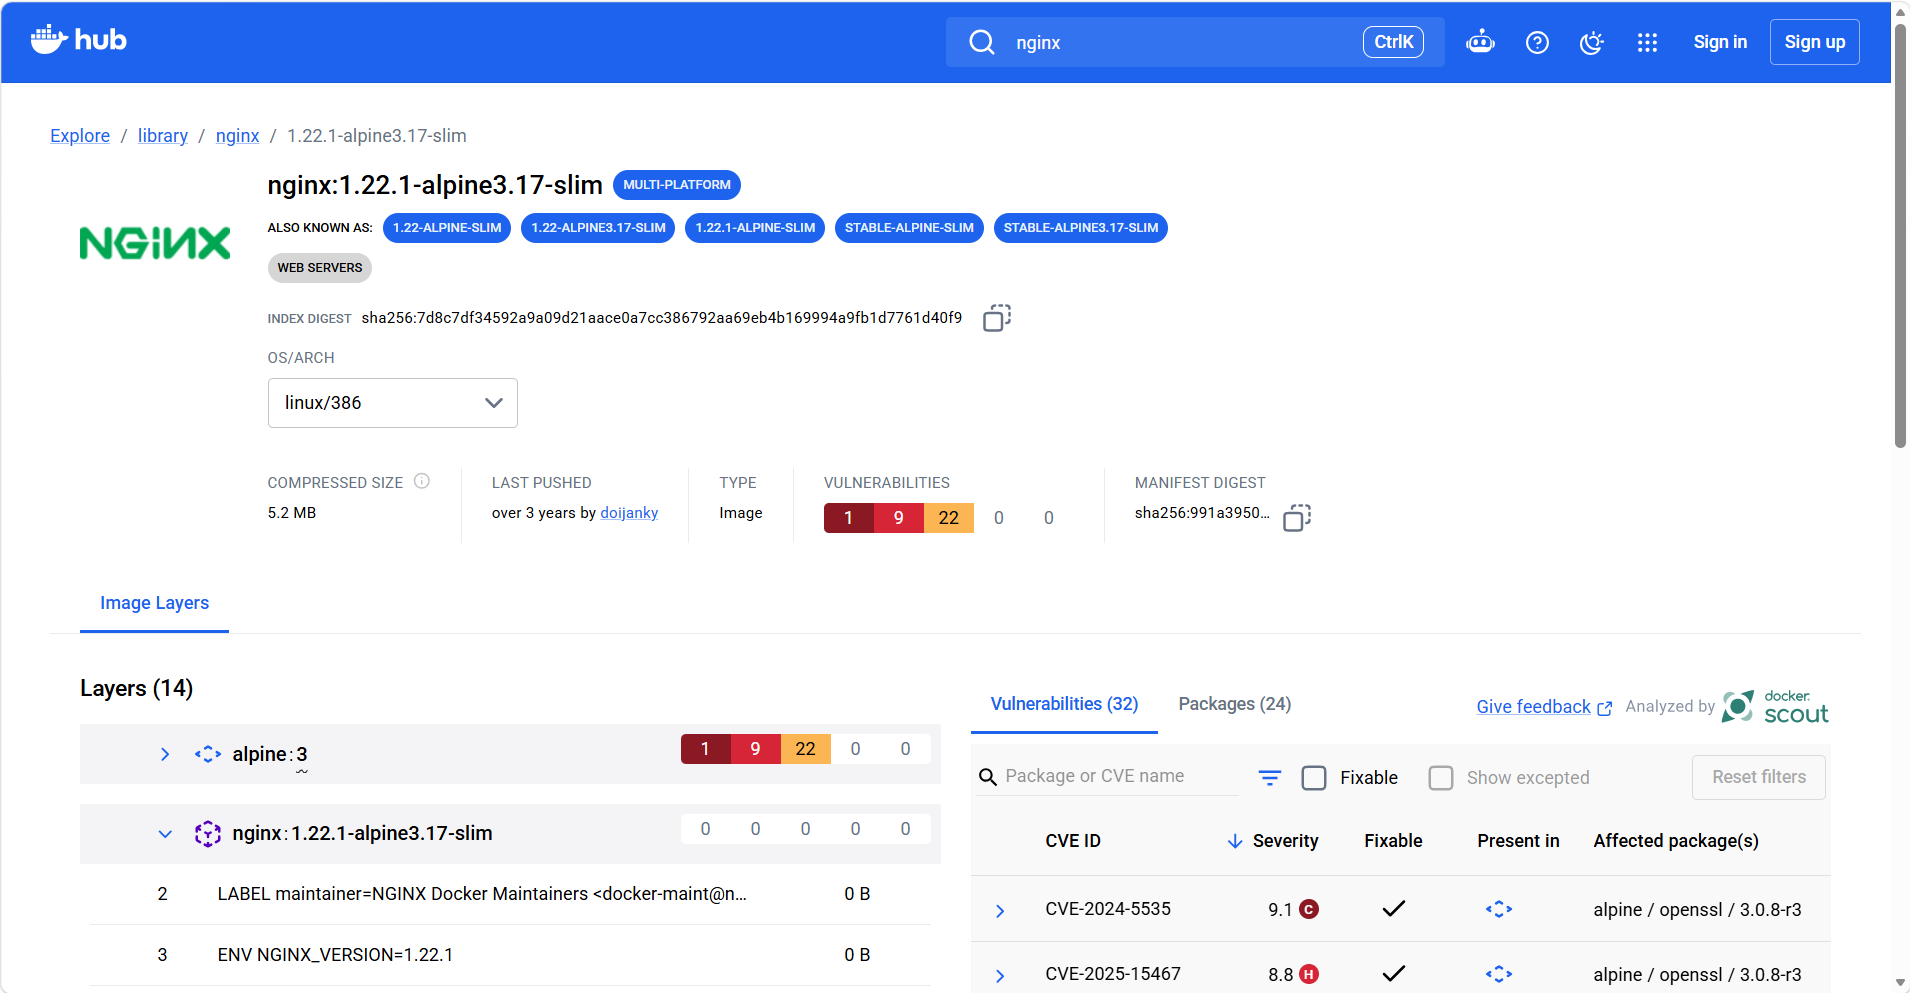Click the Present in icon for CVE-2024-5535
1910x993 pixels.
pos(1499,909)
